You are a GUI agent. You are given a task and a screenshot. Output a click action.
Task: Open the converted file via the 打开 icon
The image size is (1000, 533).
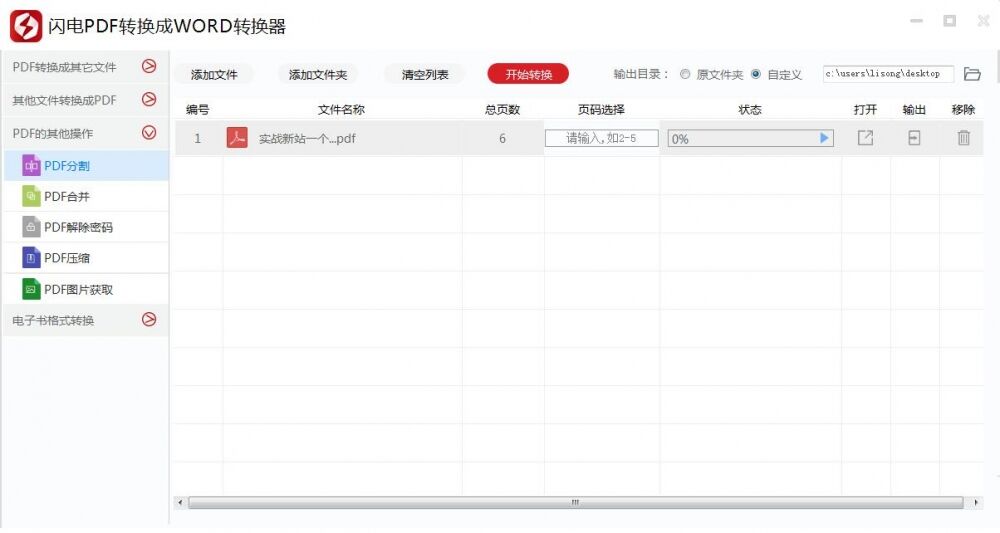865,138
